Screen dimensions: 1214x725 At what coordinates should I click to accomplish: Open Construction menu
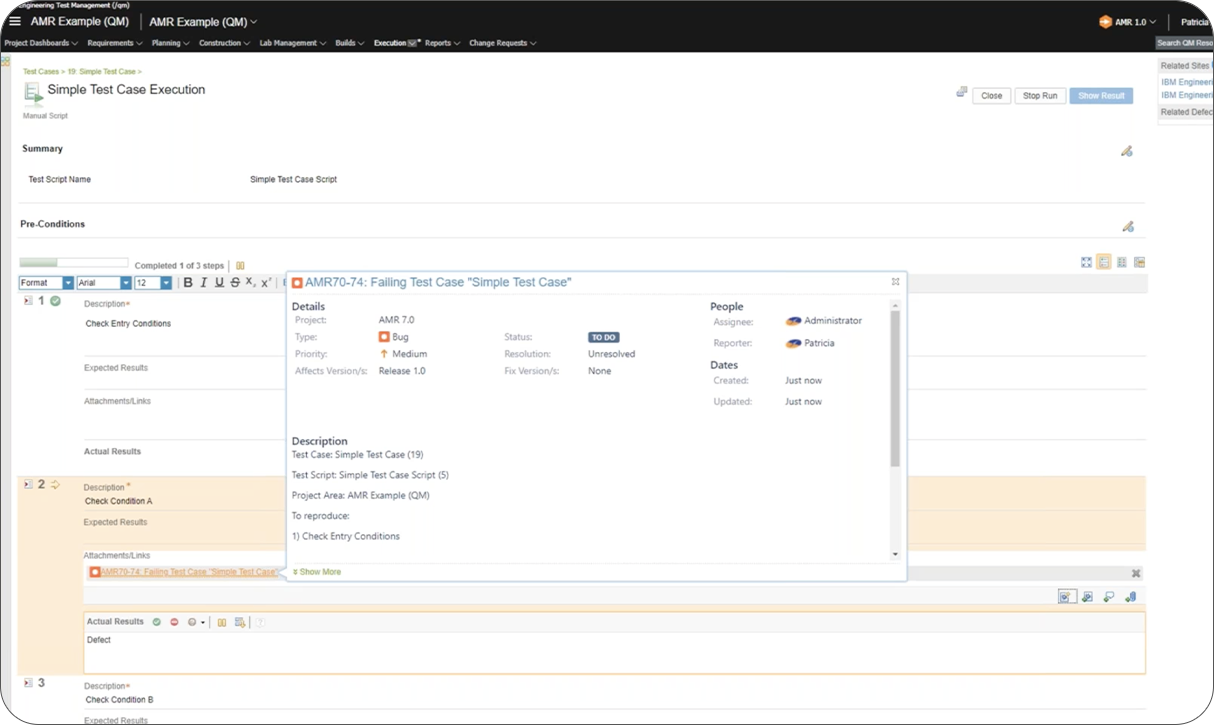click(225, 43)
